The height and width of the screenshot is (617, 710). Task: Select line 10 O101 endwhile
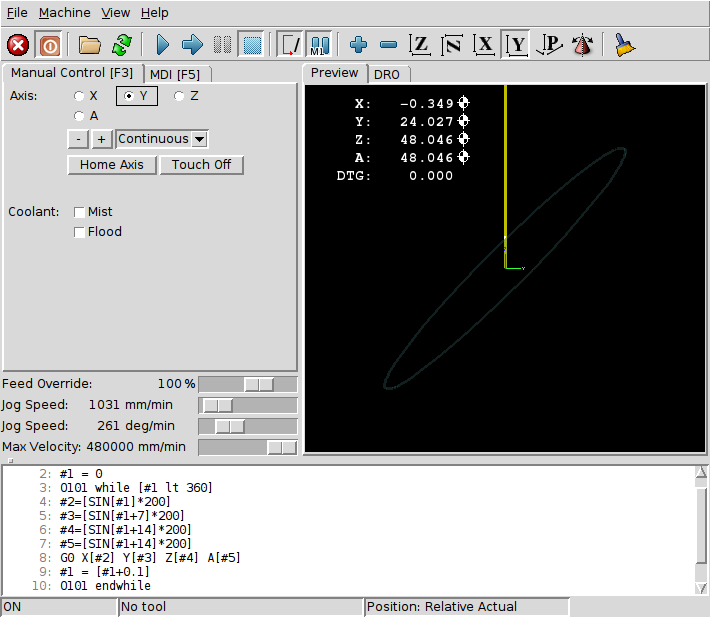tap(105, 586)
